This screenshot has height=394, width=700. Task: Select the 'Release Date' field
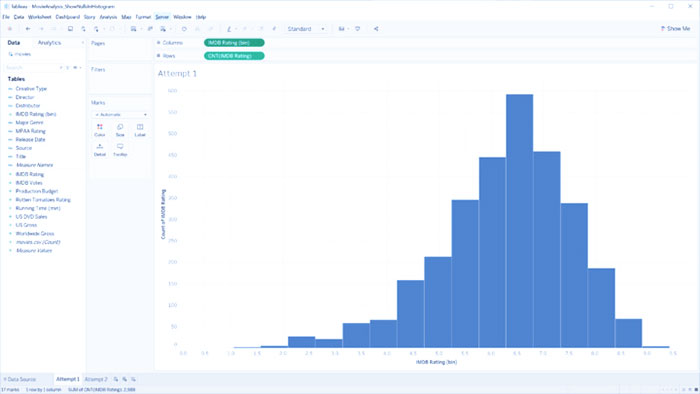click(x=30, y=140)
